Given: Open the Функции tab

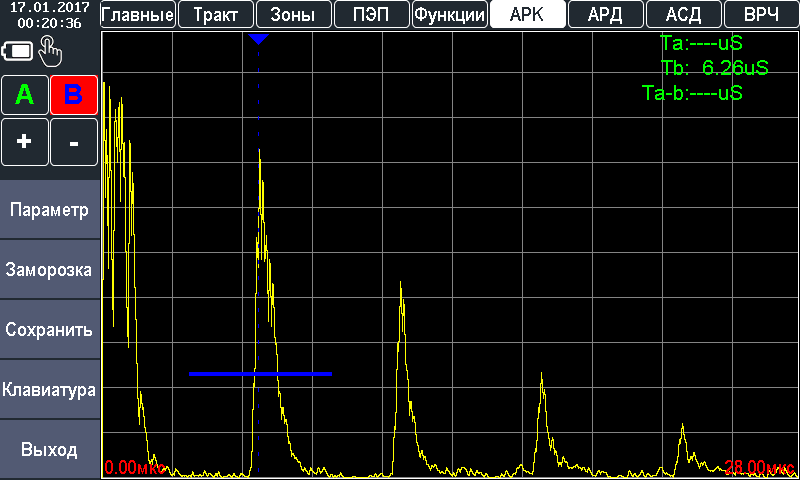Looking at the screenshot, I should coord(450,14).
